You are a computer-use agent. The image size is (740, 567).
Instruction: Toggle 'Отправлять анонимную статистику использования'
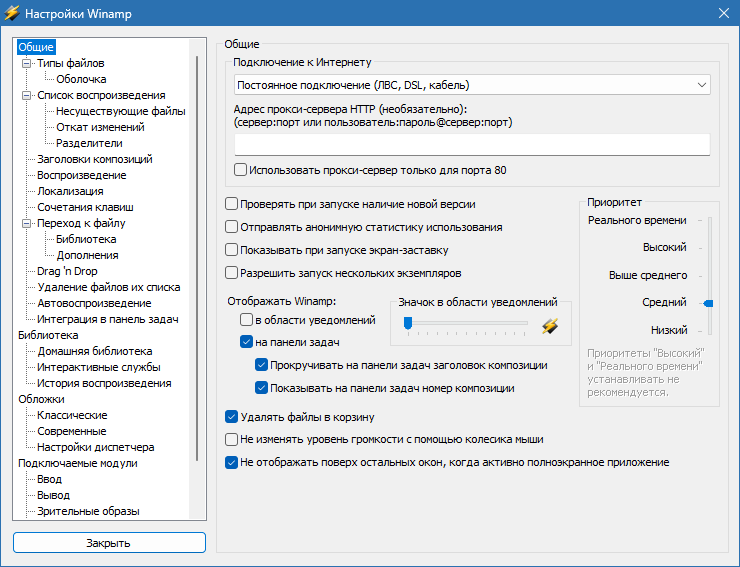[231, 227]
